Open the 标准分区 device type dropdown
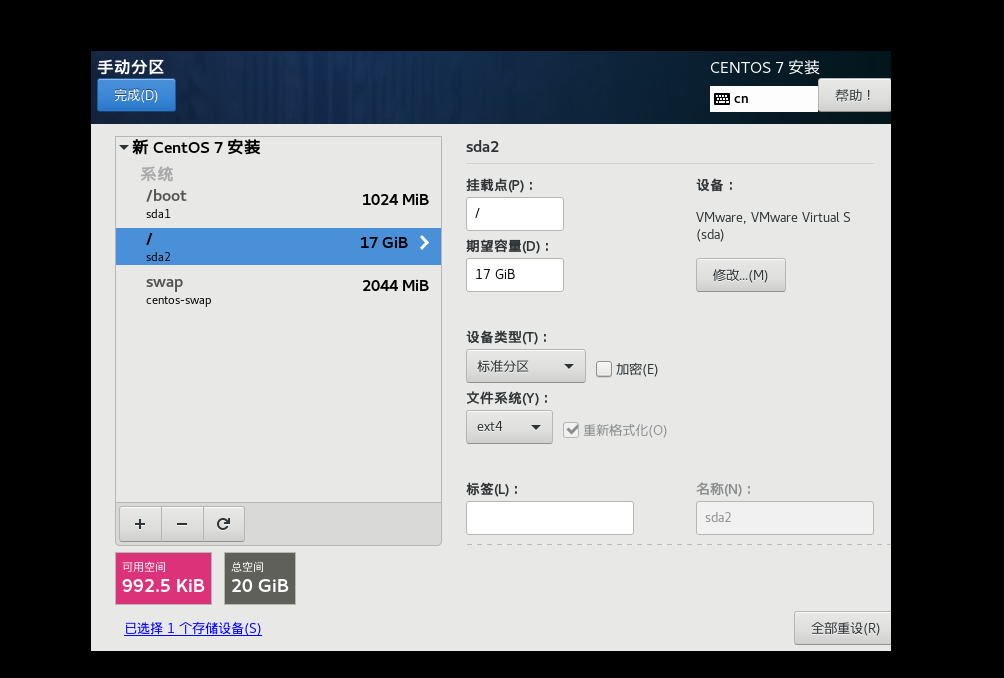1004x678 pixels. (526, 366)
